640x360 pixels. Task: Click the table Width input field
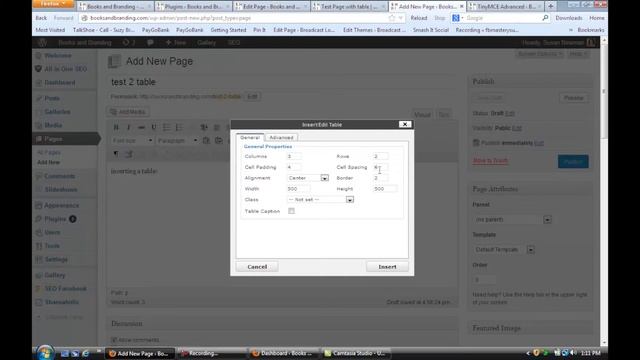(x=298, y=189)
